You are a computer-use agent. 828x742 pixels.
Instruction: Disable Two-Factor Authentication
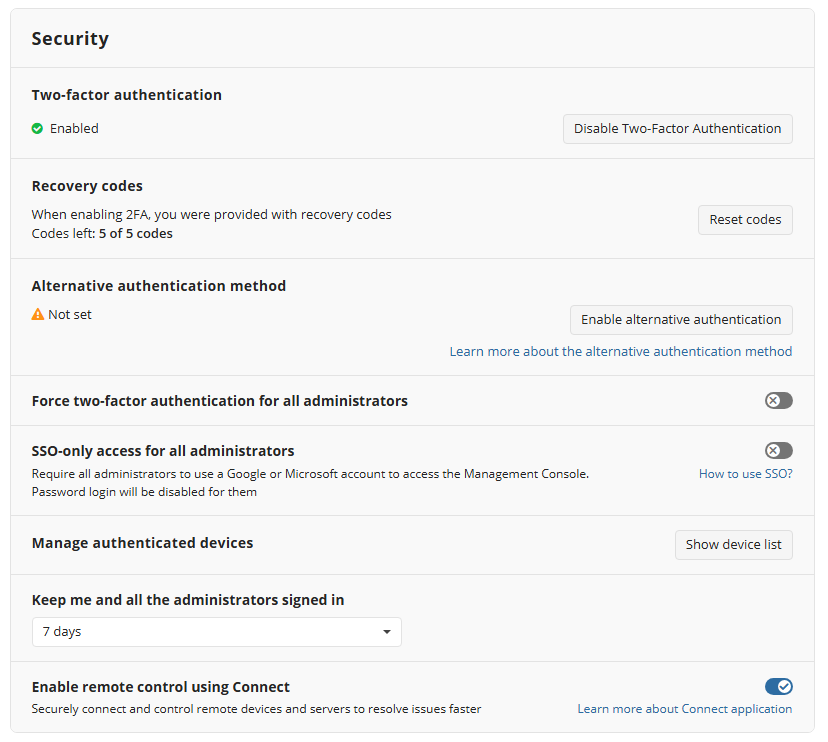tap(677, 129)
